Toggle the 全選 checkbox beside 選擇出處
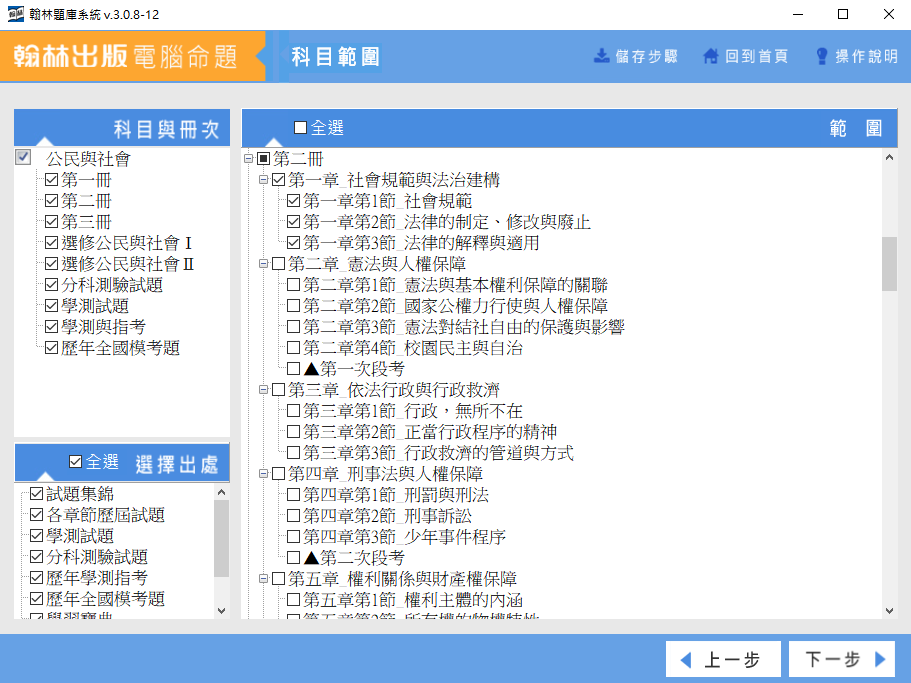This screenshot has width=911, height=683. click(76, 462)
